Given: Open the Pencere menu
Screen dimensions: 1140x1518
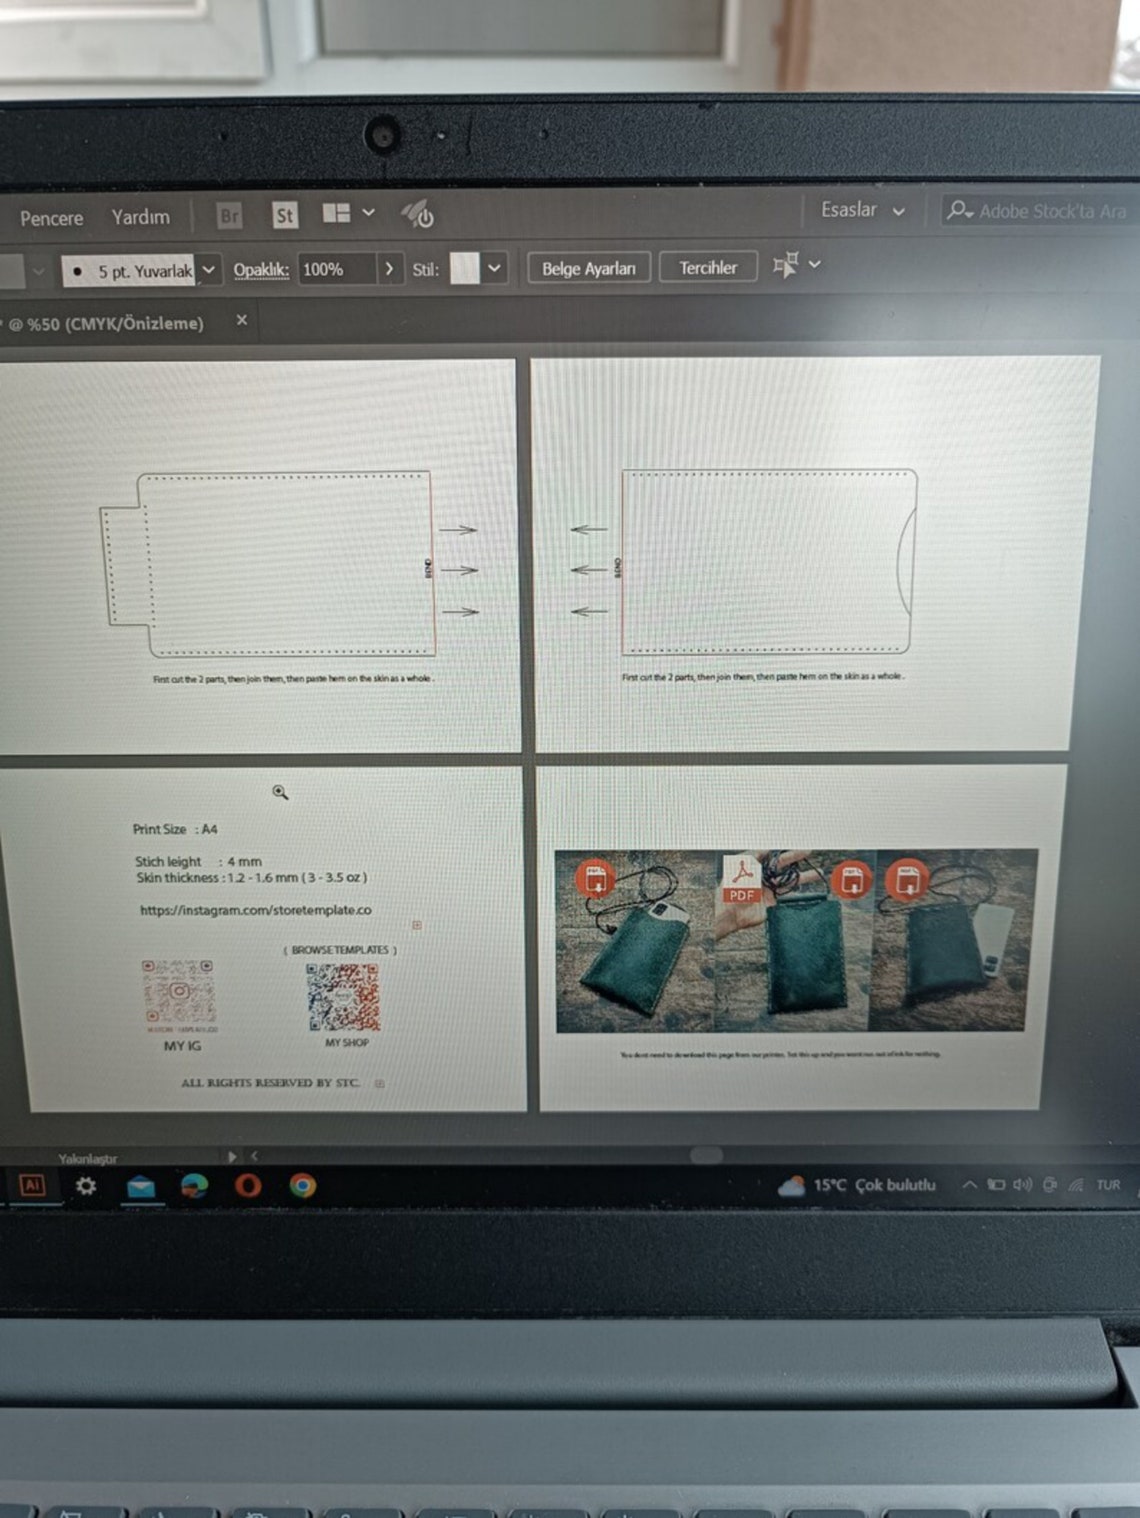Looking at the screenshot, I should point(51,218).
